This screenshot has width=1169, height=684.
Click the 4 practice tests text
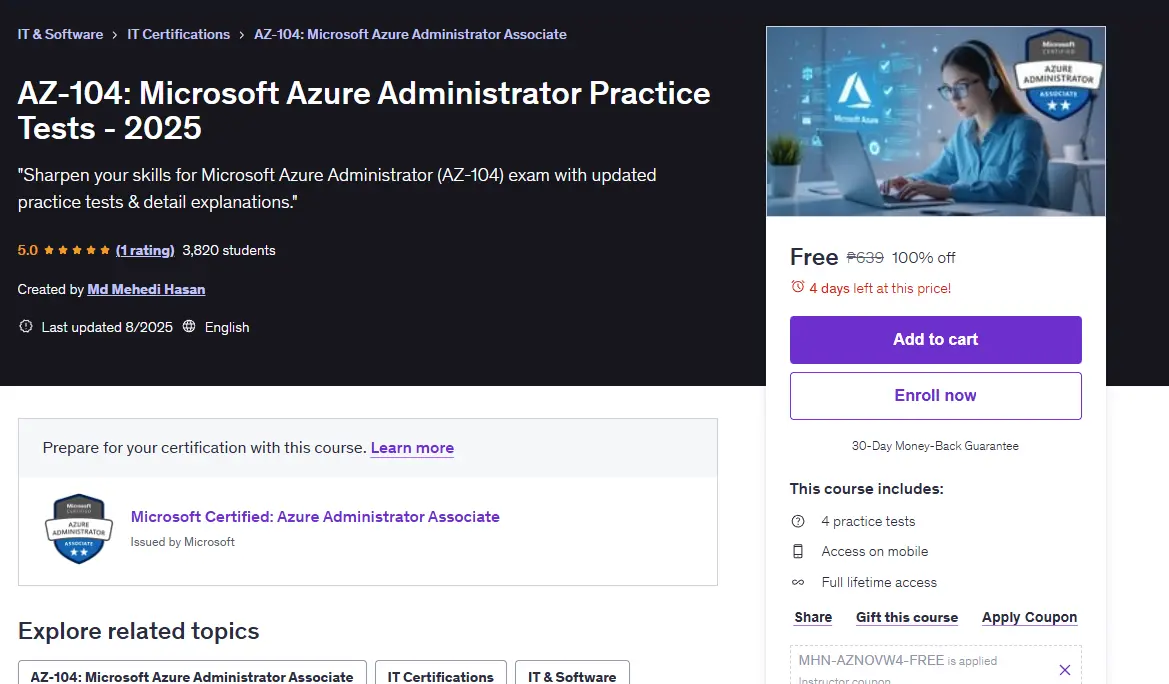869,521
